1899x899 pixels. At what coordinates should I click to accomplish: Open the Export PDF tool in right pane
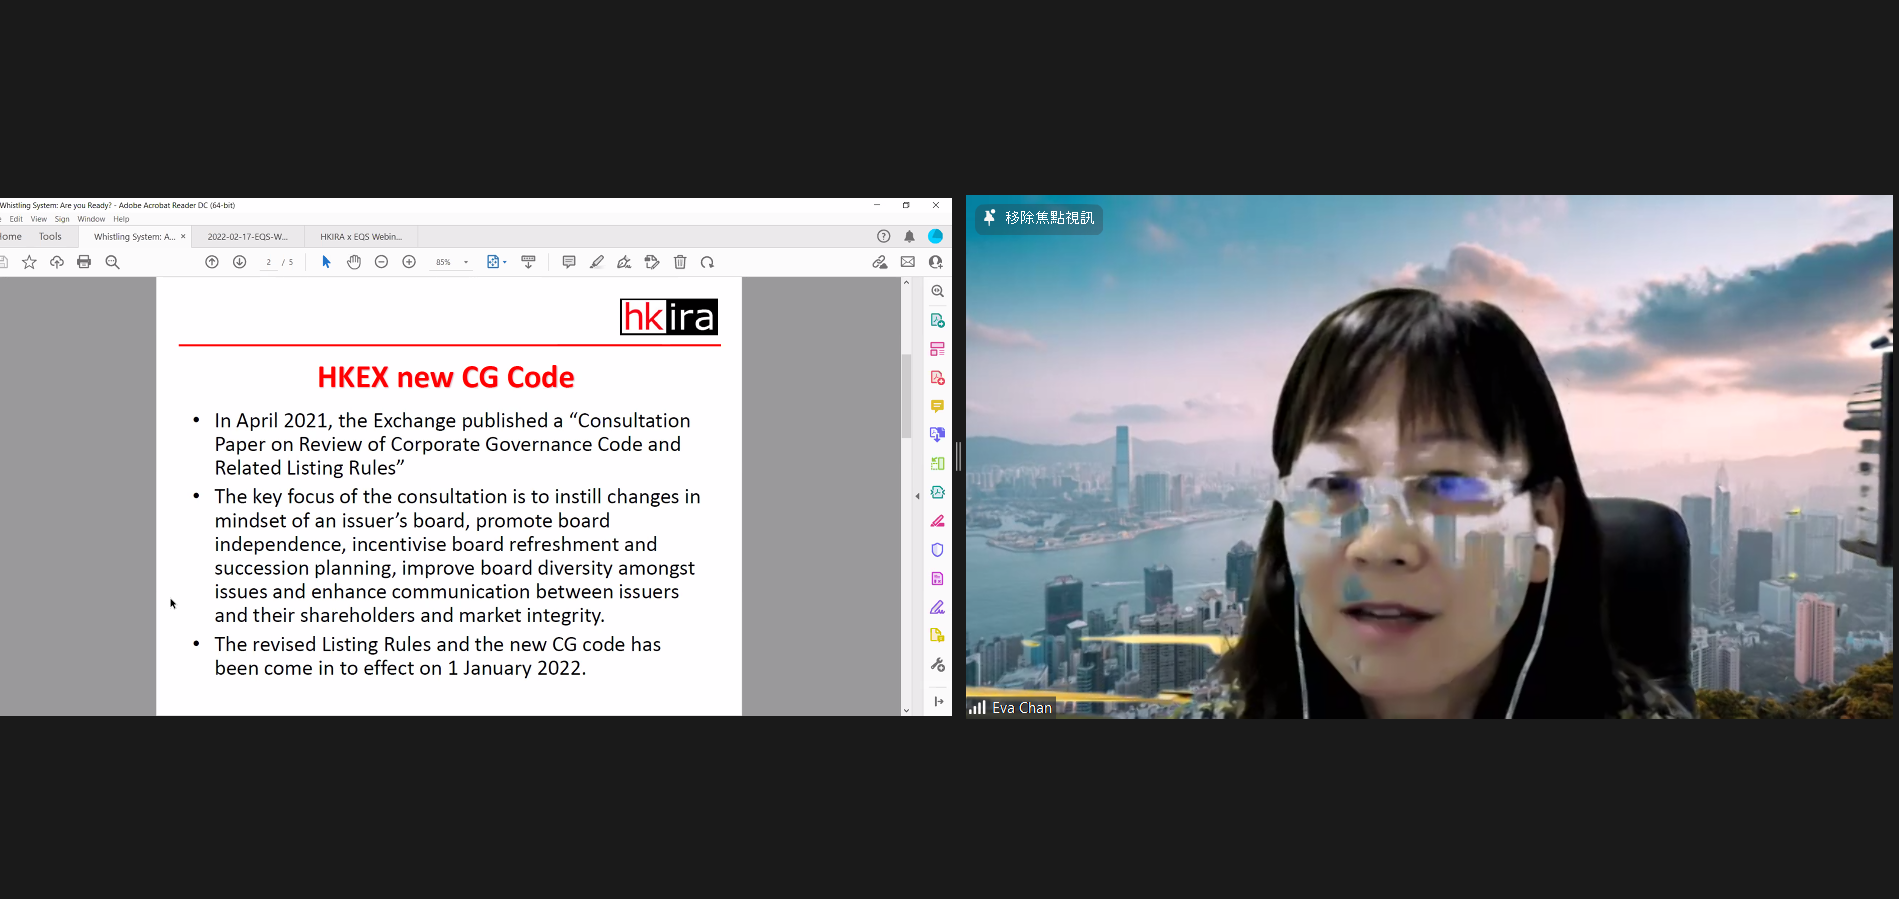pyautogui.click(x=938, y=320)
